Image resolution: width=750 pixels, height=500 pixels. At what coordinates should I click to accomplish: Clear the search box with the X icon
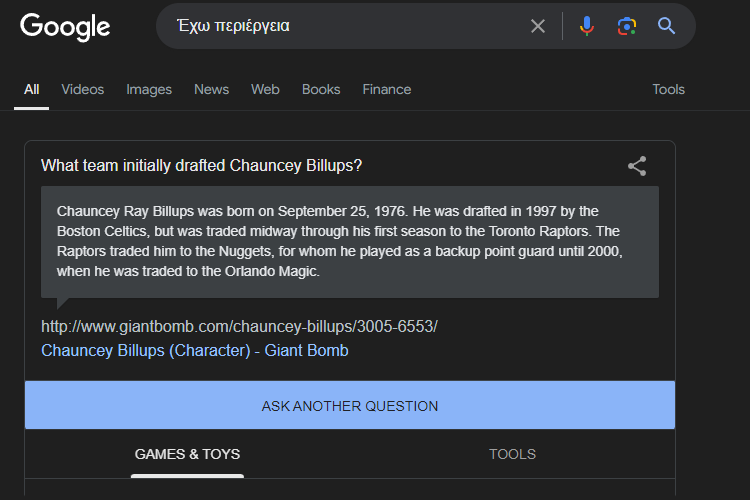tap(538, 26)
